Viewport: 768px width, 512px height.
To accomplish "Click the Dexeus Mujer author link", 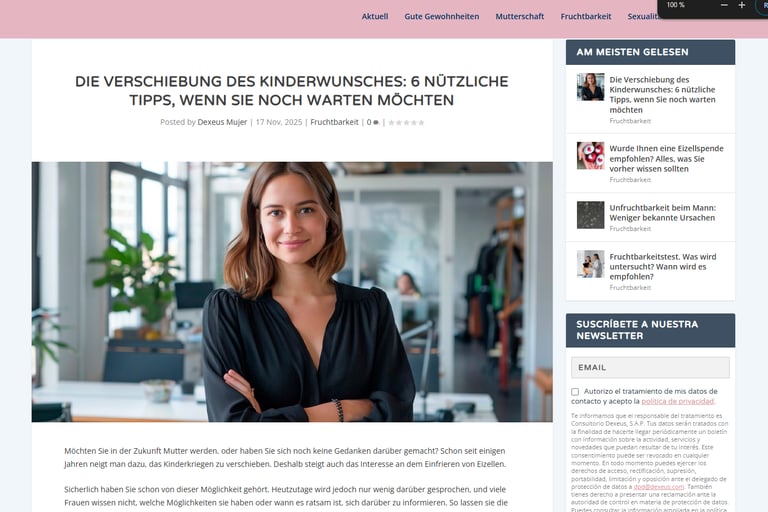I will tap(222, 122).
